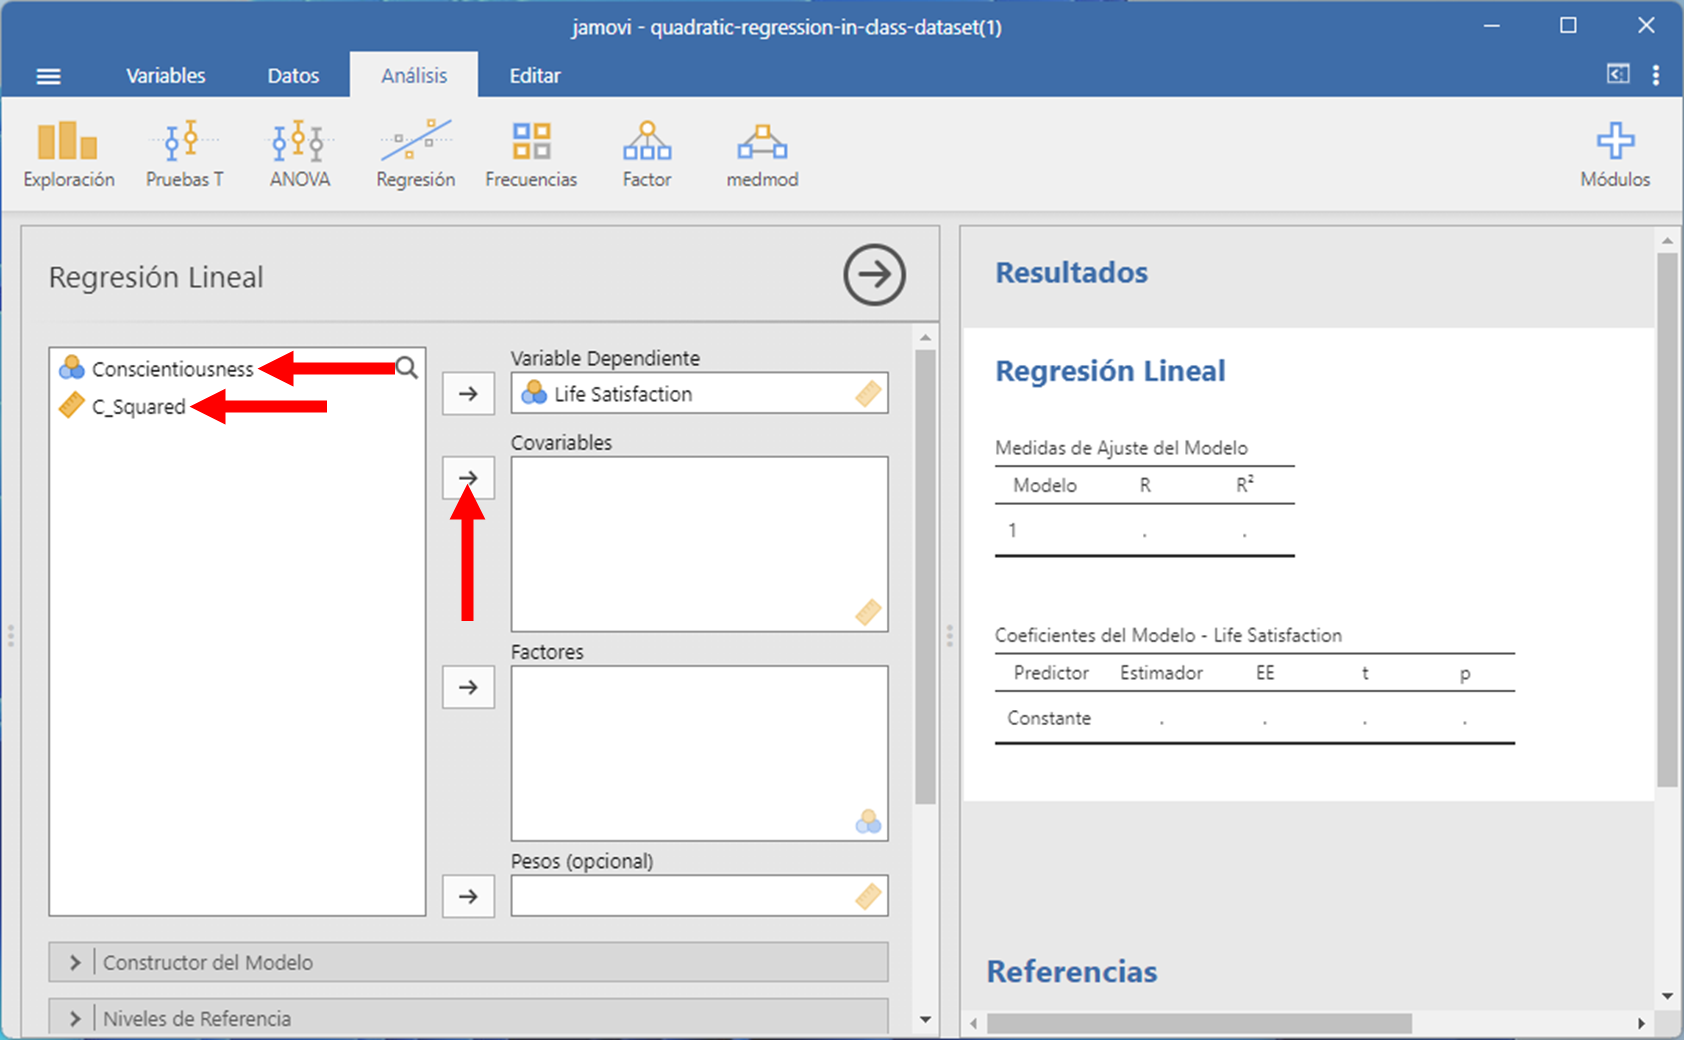Move selected variable into Covariables
Screen dimensions: 1684x1040
pyautogui.click(x=468, y=478)
